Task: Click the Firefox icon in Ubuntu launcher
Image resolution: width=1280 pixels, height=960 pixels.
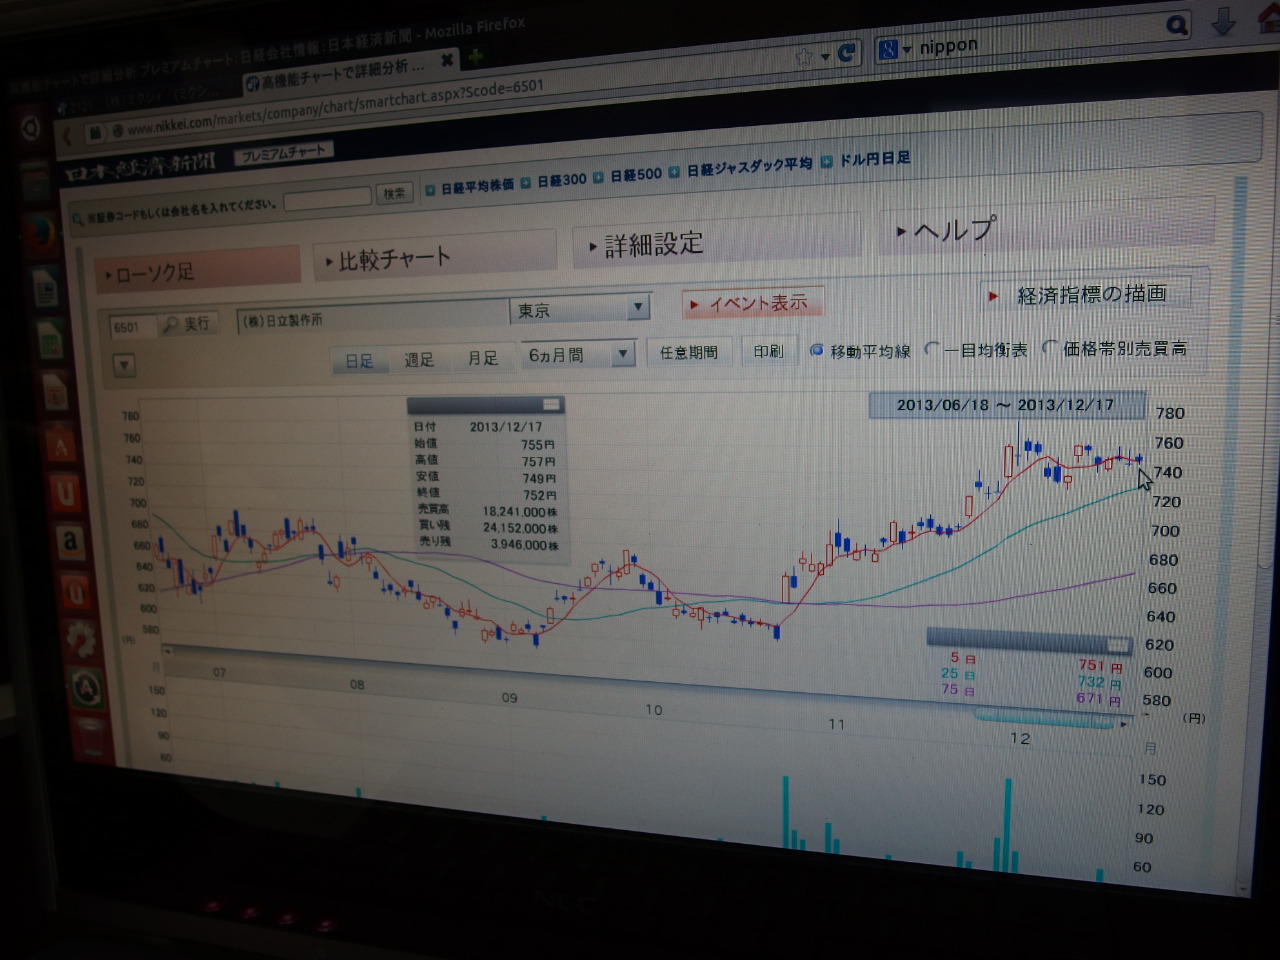Action: tap(39, 233)
